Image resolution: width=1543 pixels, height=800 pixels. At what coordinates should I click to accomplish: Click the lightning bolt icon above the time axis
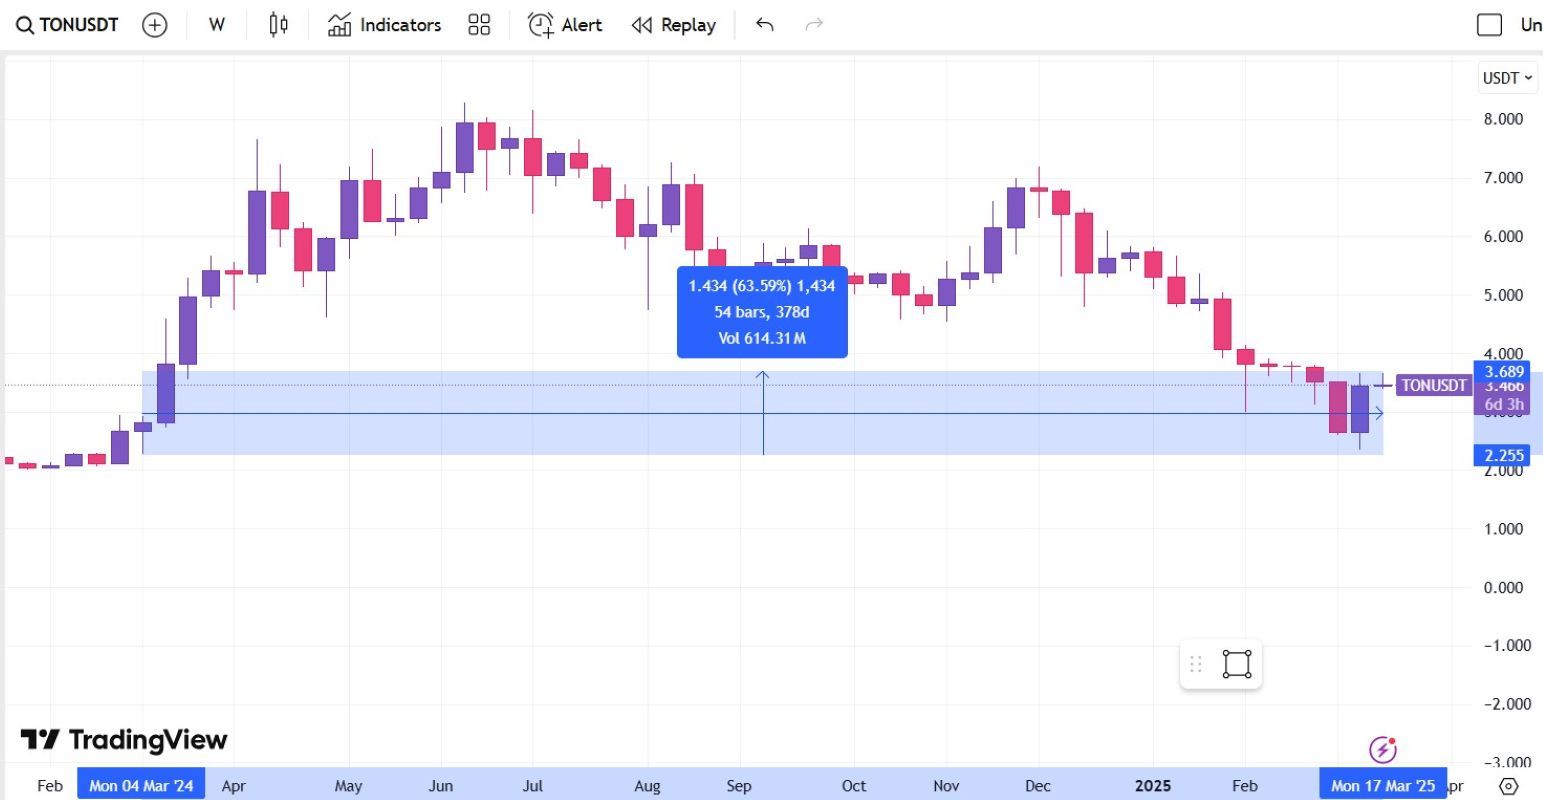[1382, 749]
